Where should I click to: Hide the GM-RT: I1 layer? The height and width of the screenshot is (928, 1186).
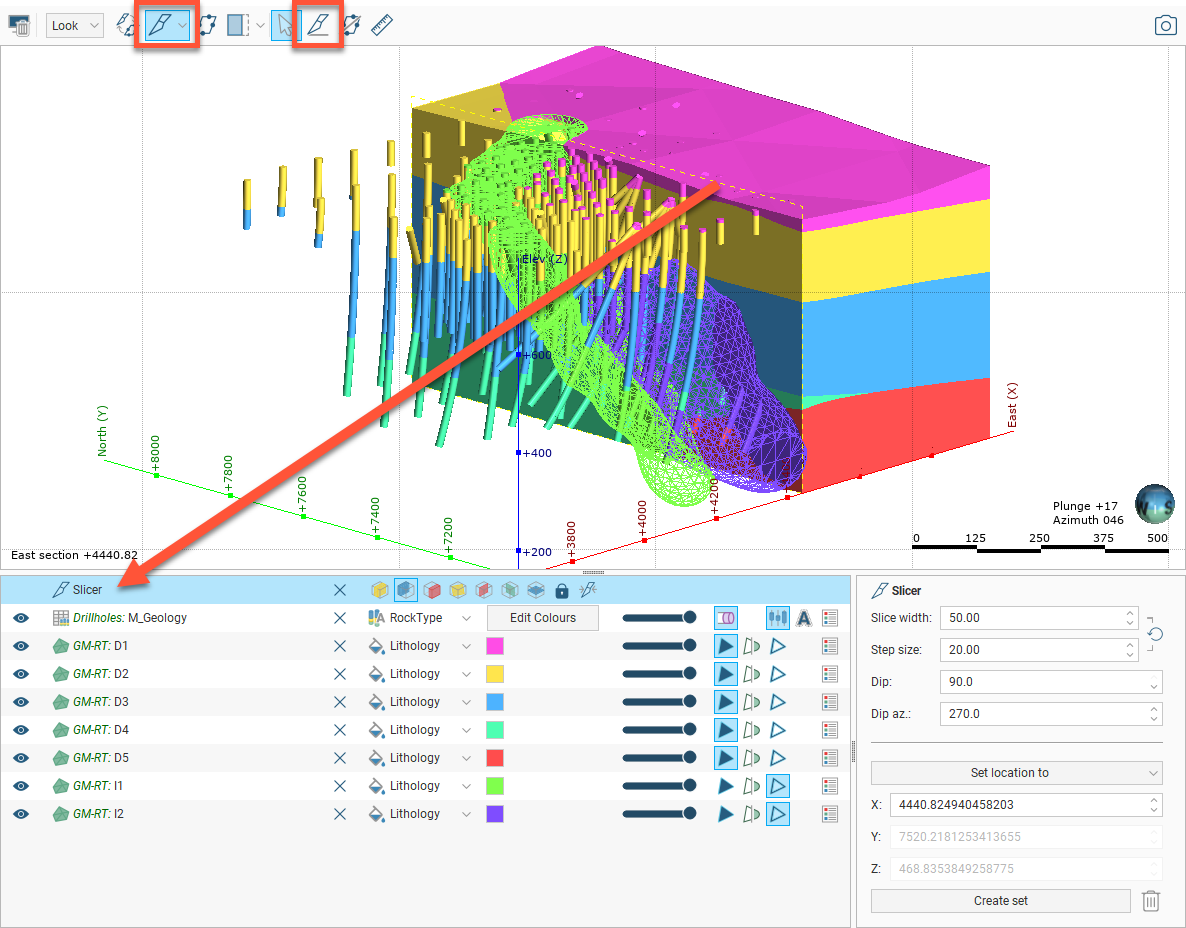pyautogui.click(x=21, y=786)
